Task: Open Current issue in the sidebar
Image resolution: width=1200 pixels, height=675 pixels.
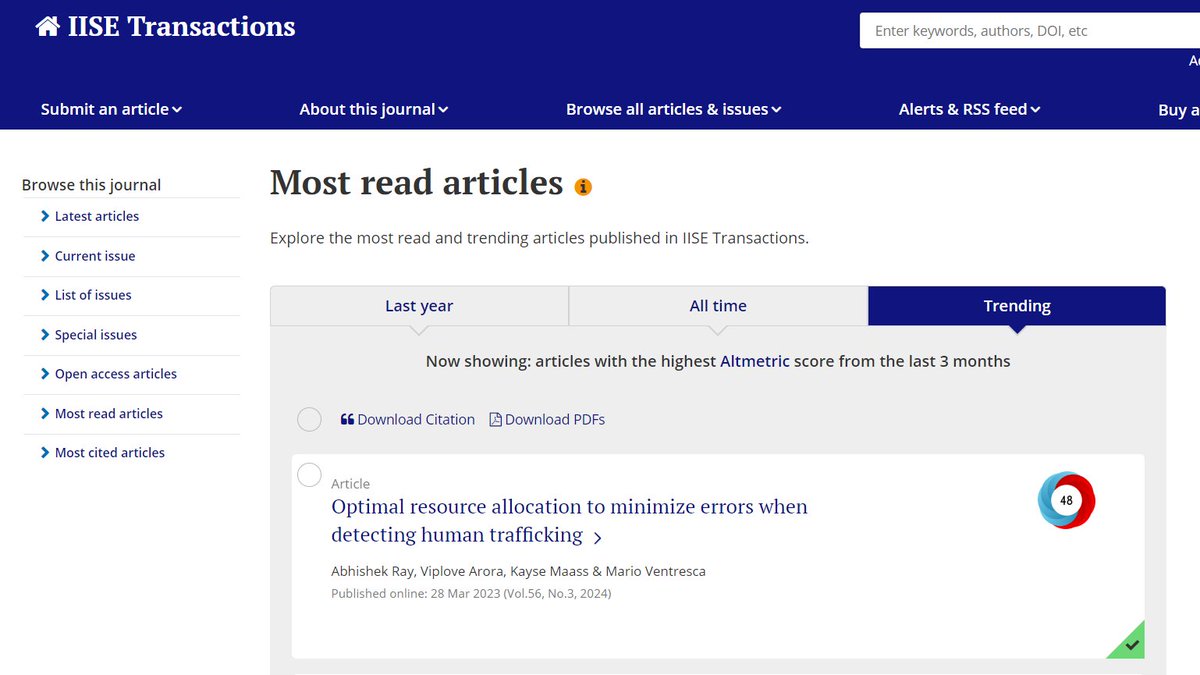Action: coord(95,256)
